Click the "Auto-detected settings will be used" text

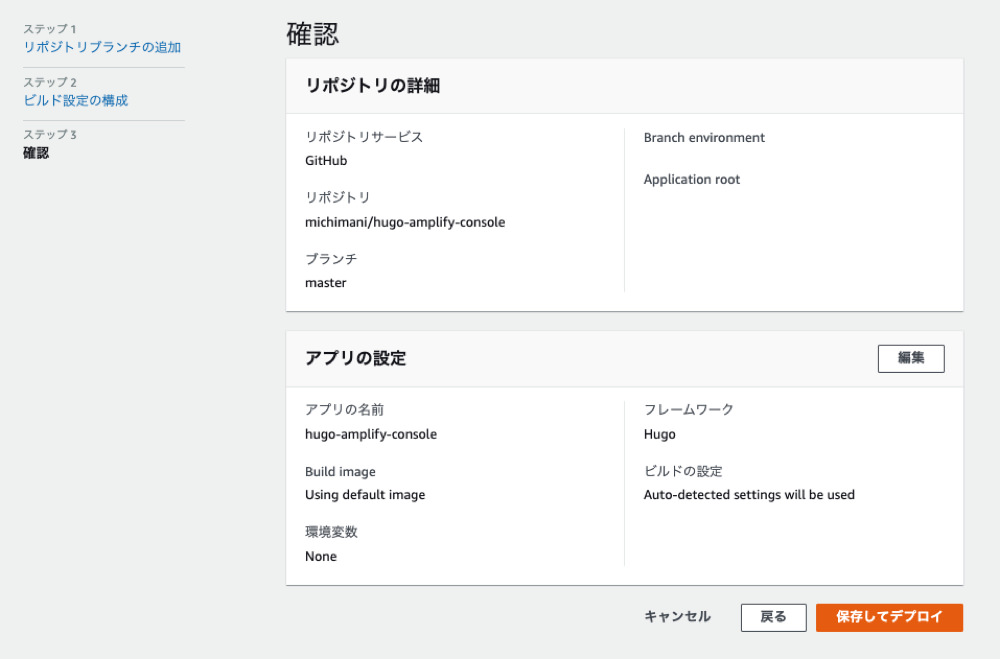[750, 495]
